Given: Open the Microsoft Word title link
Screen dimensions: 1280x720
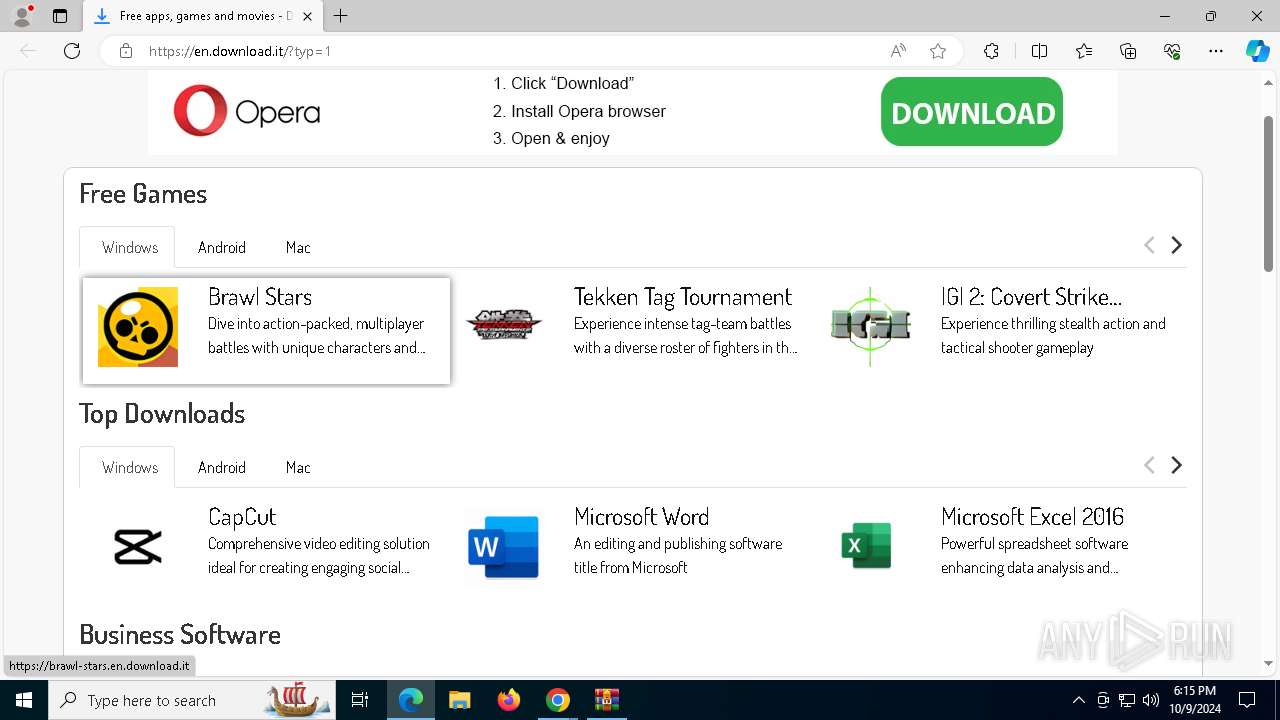Looking at the screenshot, I should pyautogui.click(x=641, y=517).
